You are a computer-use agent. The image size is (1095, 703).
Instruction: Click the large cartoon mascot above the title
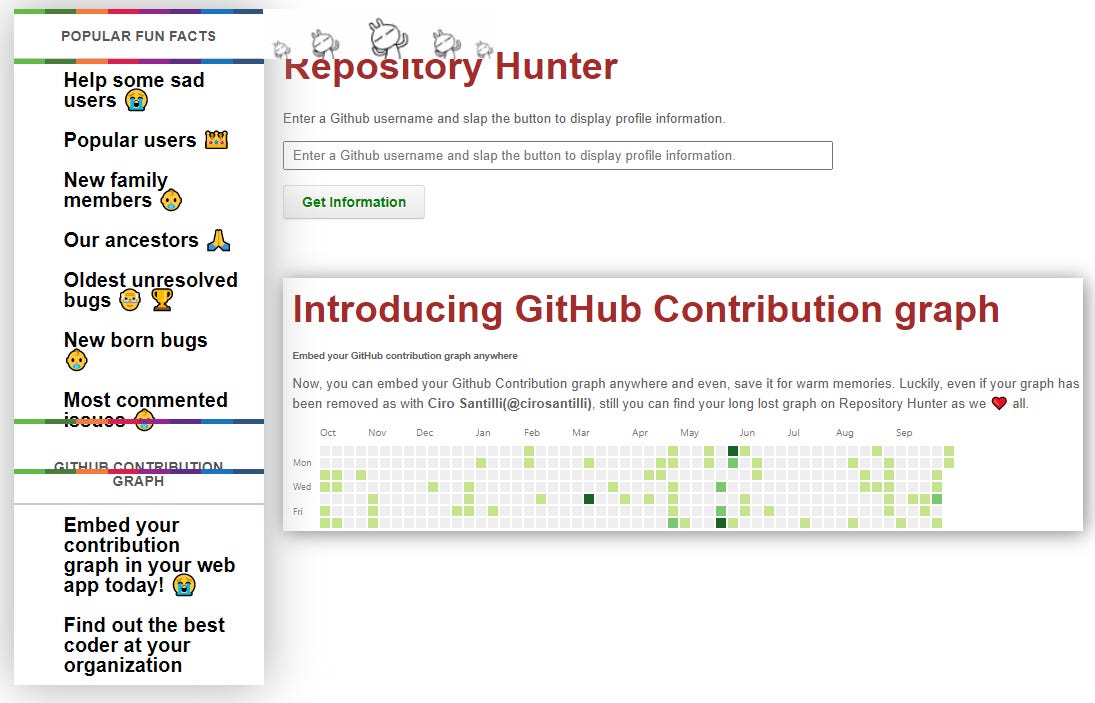click(x=388, y=38)
